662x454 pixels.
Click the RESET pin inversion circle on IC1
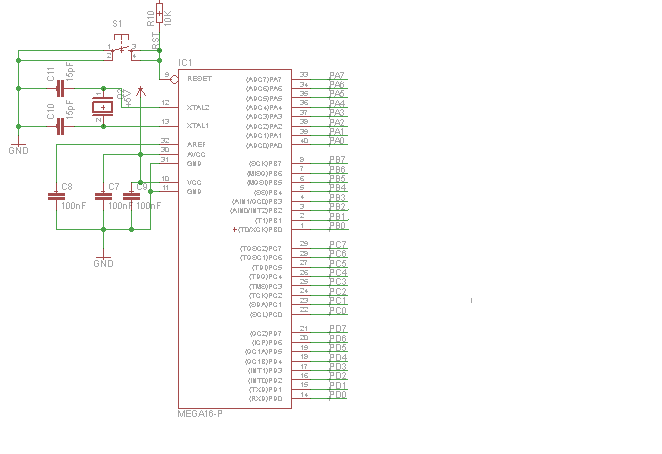174,79
